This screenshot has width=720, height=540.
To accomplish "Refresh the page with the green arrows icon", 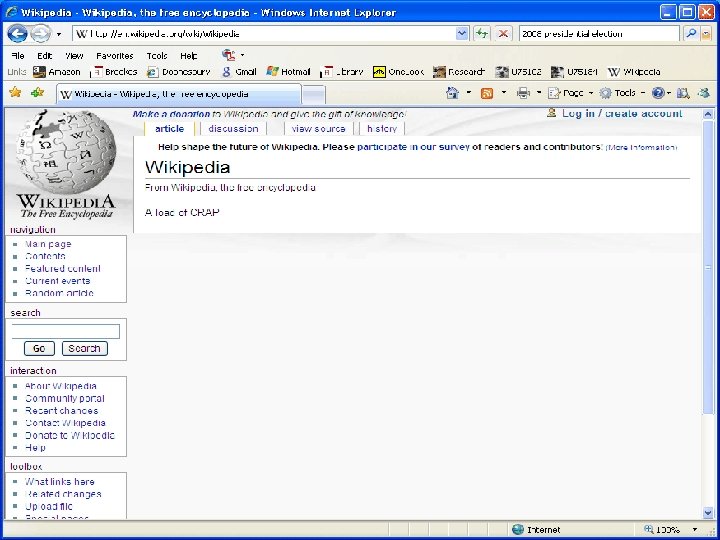I will click(482, 34).
